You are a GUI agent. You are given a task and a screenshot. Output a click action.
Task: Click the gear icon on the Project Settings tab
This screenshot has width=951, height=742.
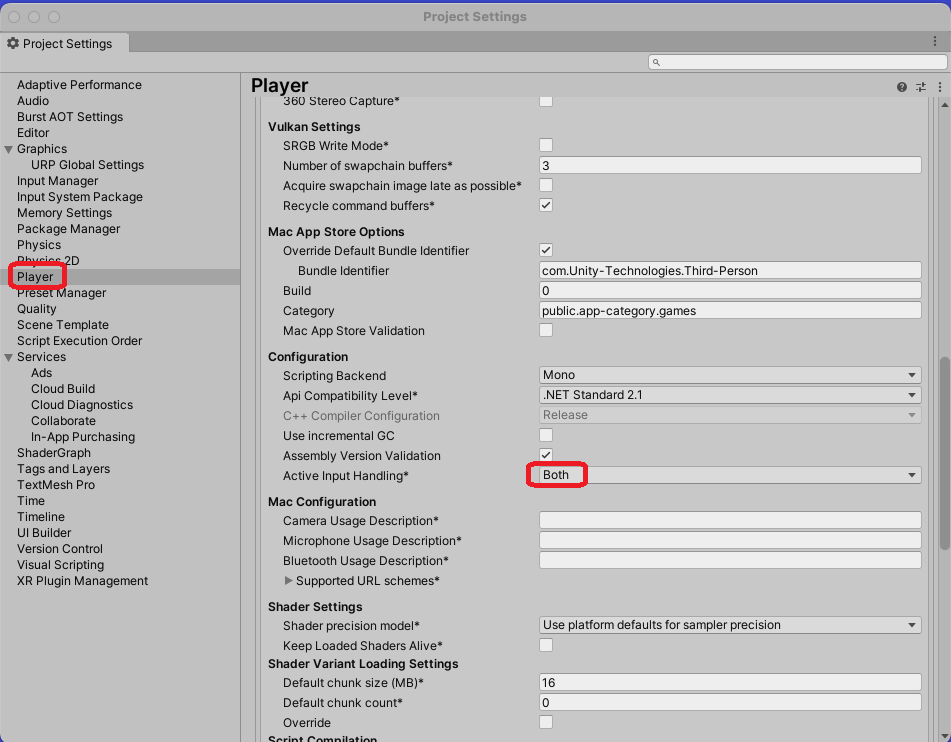13,44
